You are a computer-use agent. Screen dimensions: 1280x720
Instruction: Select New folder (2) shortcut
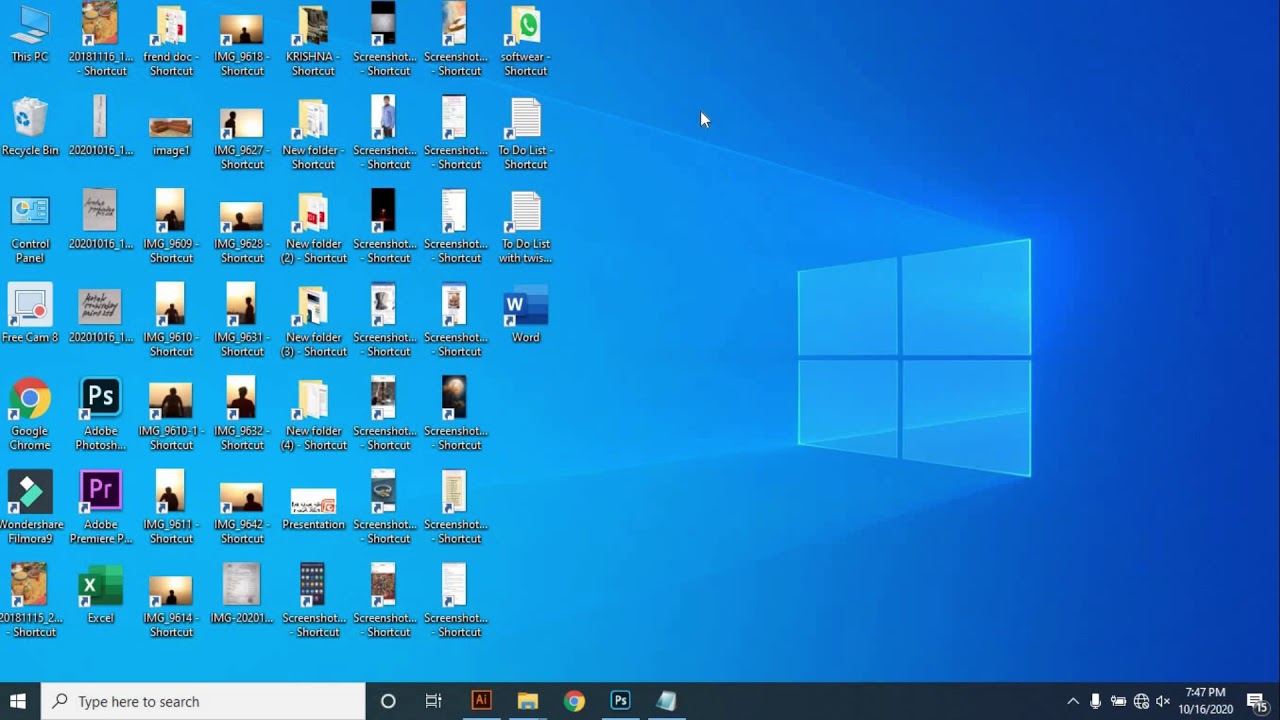[313, 228]
